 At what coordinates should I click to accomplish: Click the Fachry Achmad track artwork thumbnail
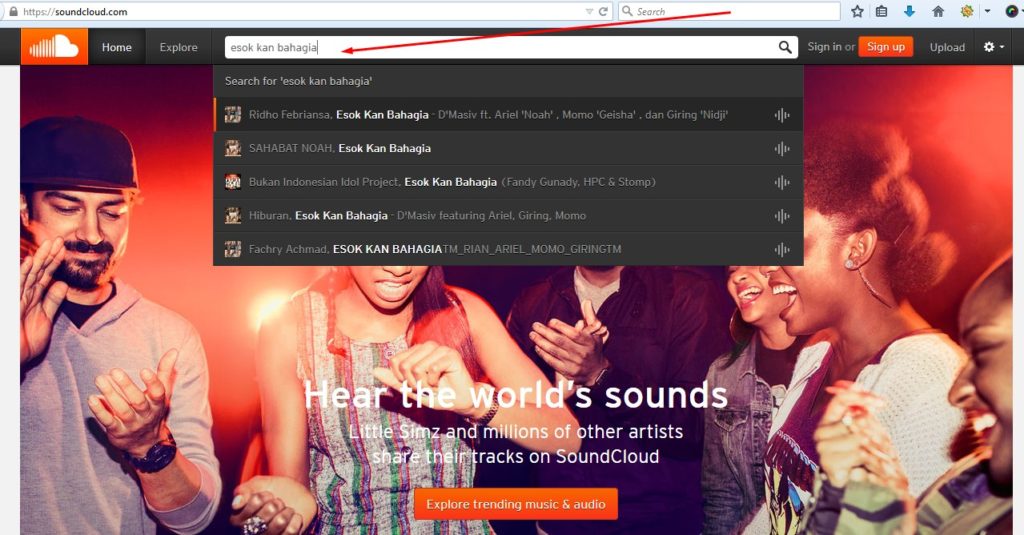(x=232, y=249)
